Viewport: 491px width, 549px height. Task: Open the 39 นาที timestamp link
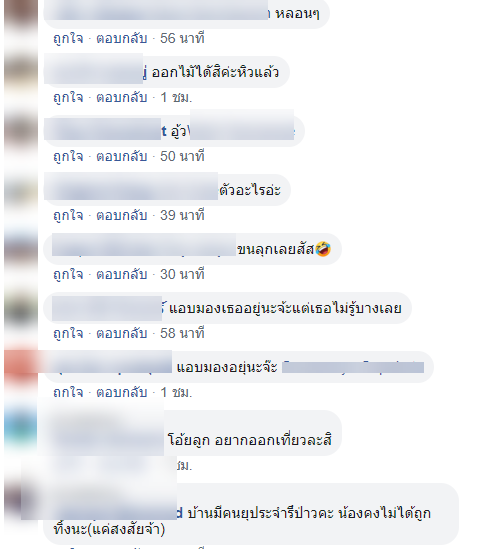pyautogui.click(x=182, y=215)
